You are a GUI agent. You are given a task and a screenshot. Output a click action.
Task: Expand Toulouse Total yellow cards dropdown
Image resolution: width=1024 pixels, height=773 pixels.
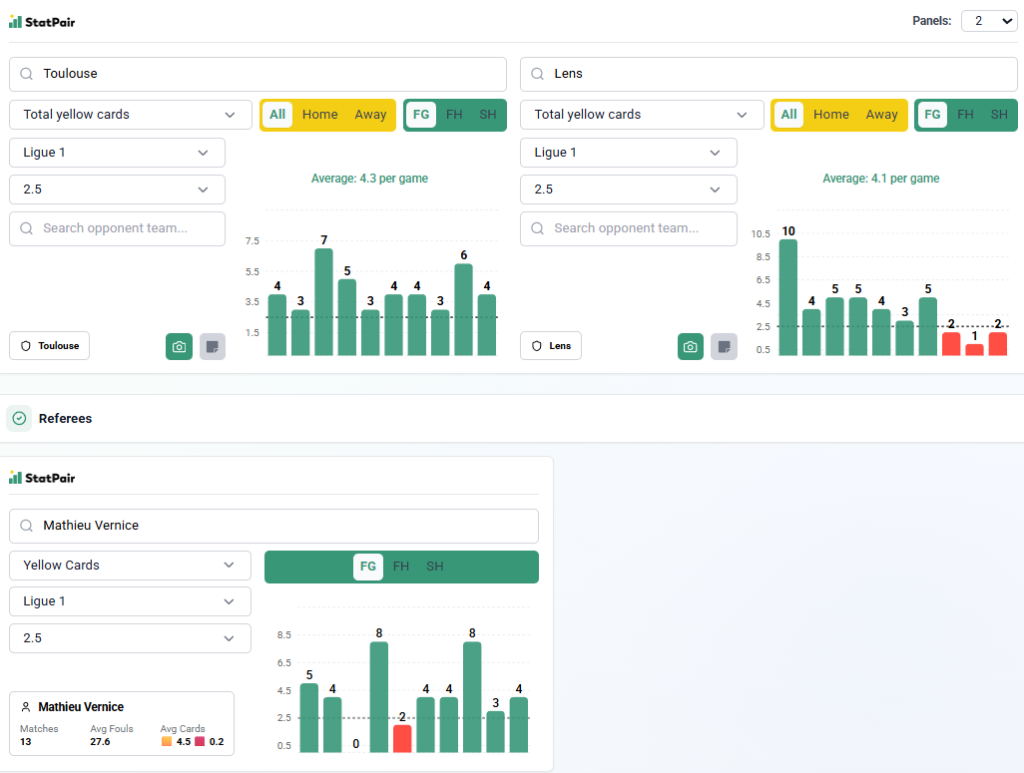click(130, 115)
